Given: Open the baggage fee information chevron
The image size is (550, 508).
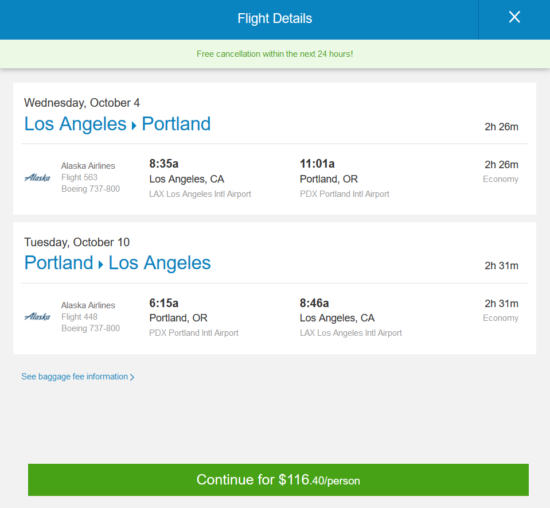Looking at the screenshot, I should point(132,377).
